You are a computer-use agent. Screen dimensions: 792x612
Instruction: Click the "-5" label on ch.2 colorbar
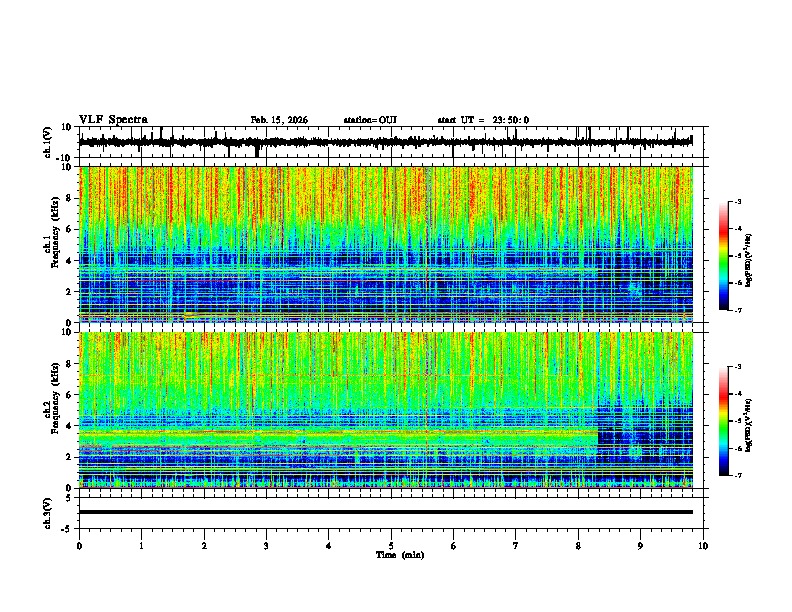pyautogui.click(x=737, y=421)
